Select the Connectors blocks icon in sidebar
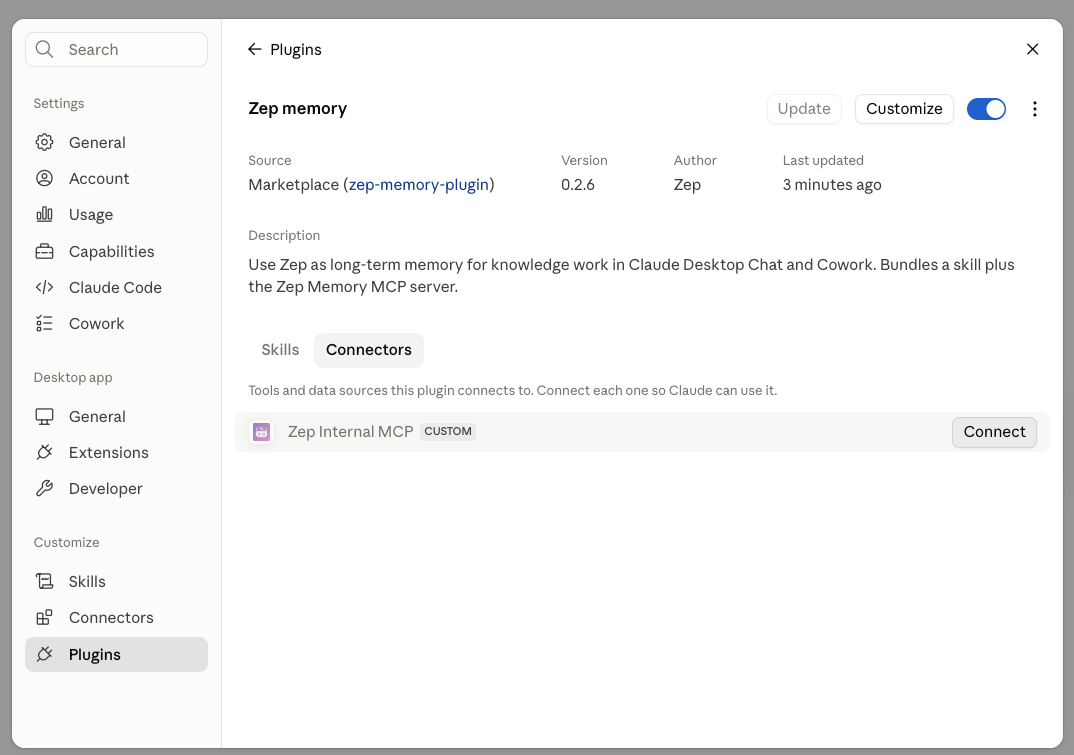Image resolution: width=1074 pixels, height=755 pixels. coord(45,618)
